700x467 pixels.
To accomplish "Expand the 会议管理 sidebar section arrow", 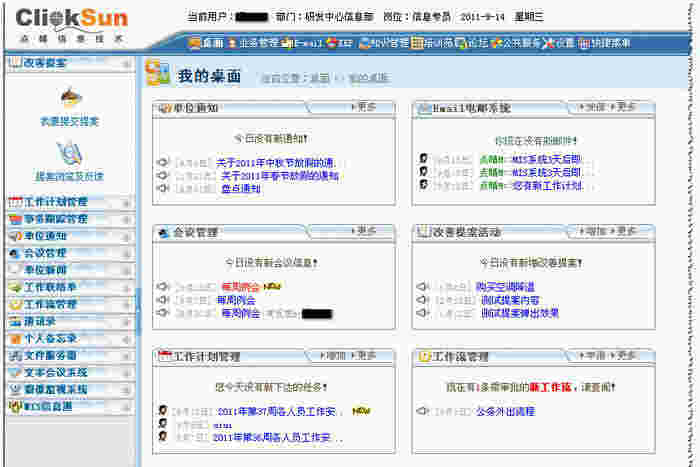I will coord(126,254).
